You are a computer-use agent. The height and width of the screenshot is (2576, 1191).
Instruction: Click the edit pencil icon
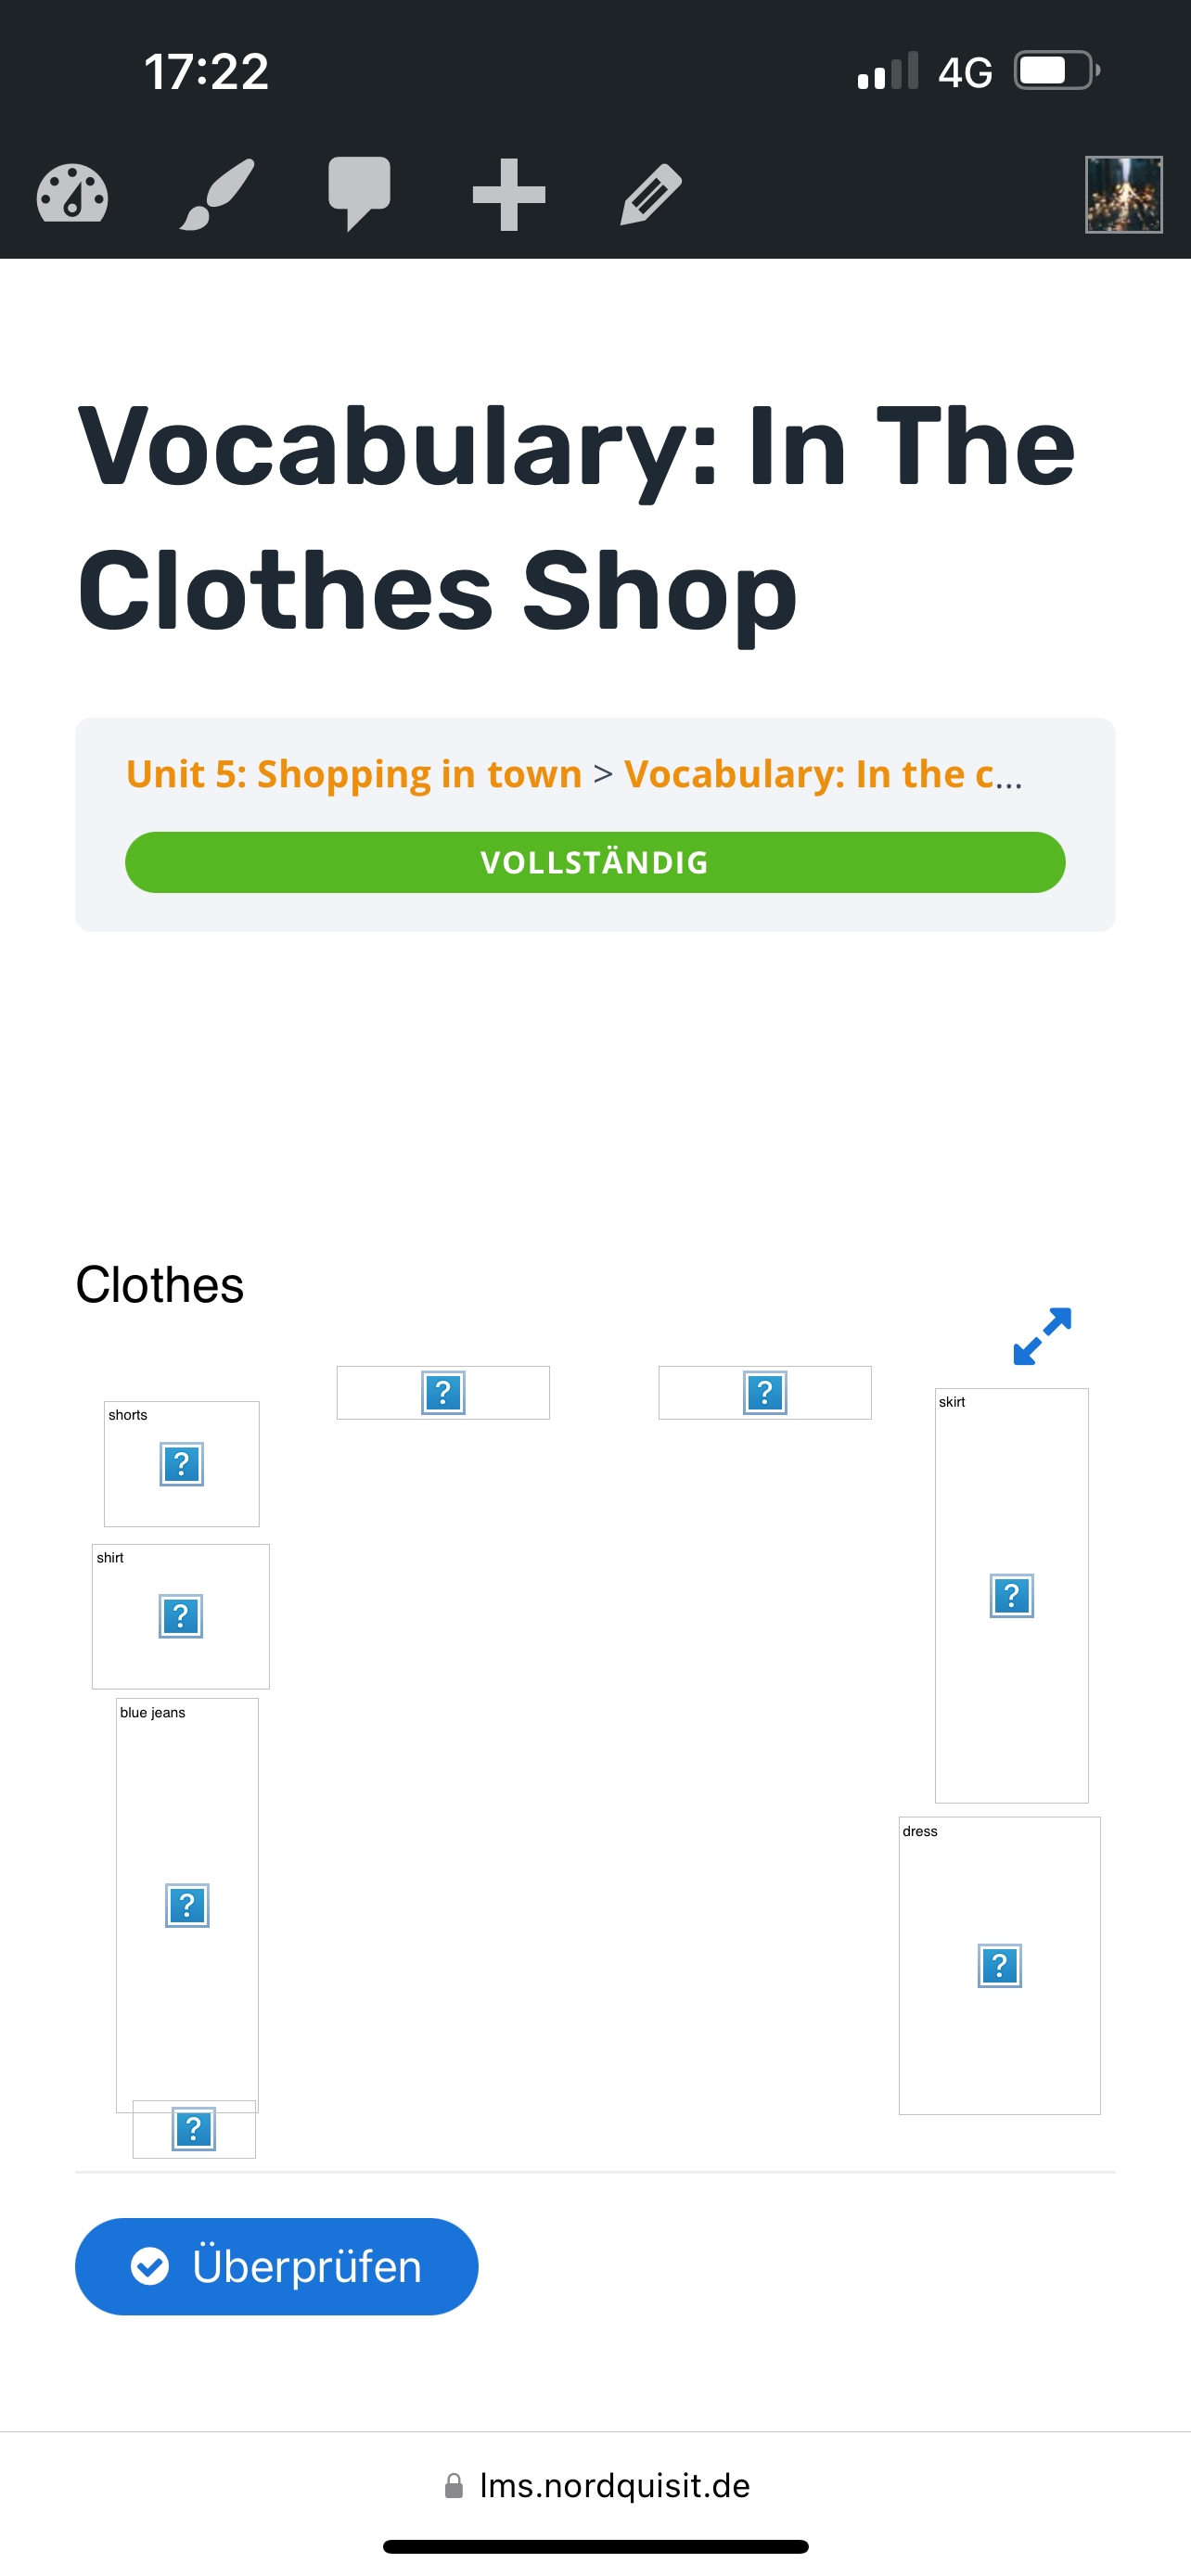pyautogui.click(x=651, y=194)
